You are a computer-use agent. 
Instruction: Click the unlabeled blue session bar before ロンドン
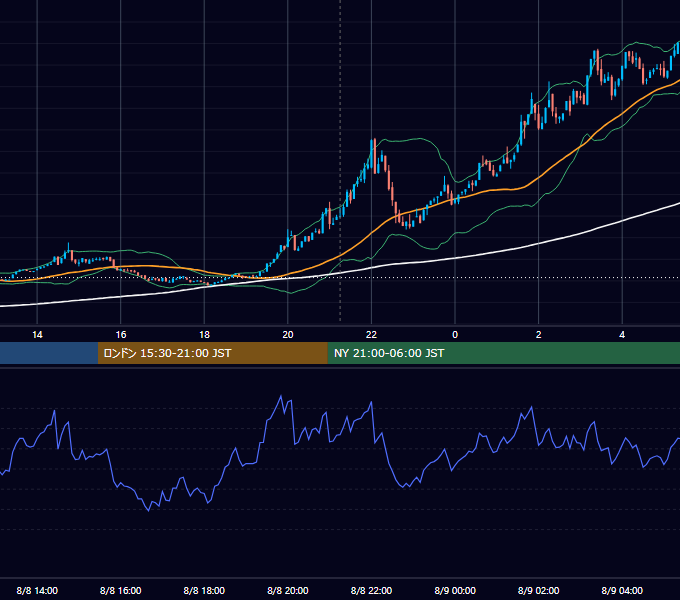tap(49, 353)
